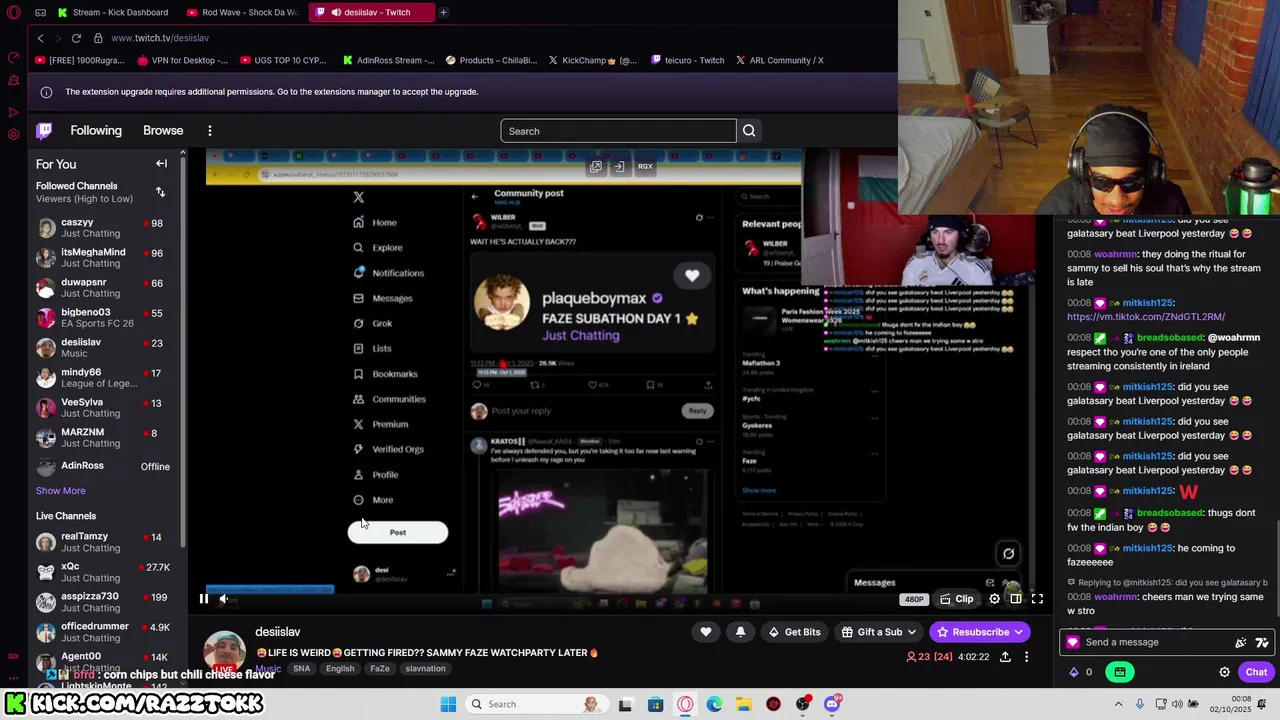The width and height of the screenshot is (1280, 720).
Task: Open duwapsnr channel in sidebar
Action: click(103, 287)
